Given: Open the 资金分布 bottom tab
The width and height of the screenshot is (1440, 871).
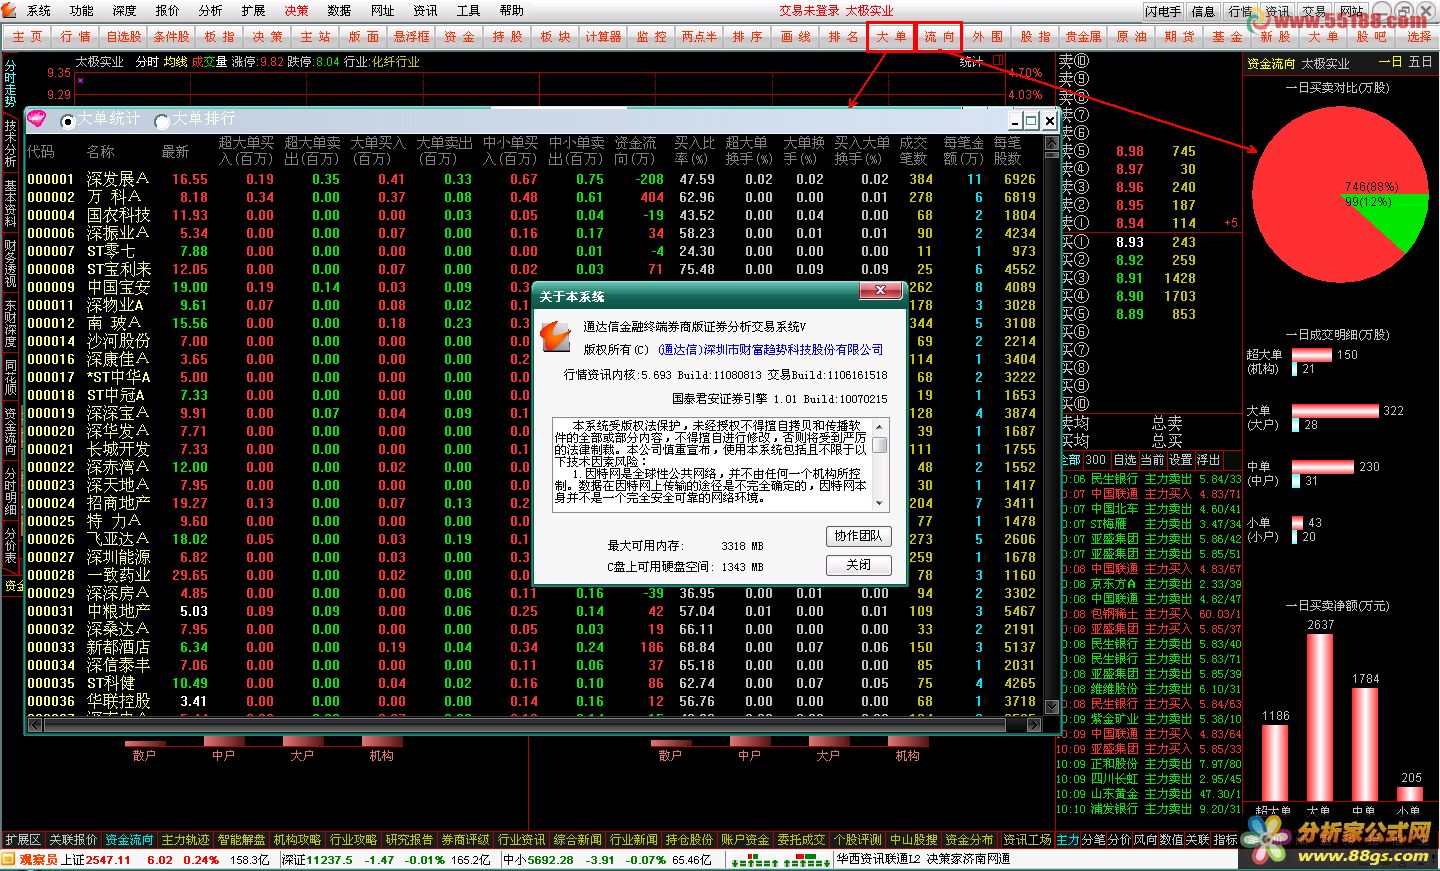Looking at the screenshot, I should [x=969, y=840].
